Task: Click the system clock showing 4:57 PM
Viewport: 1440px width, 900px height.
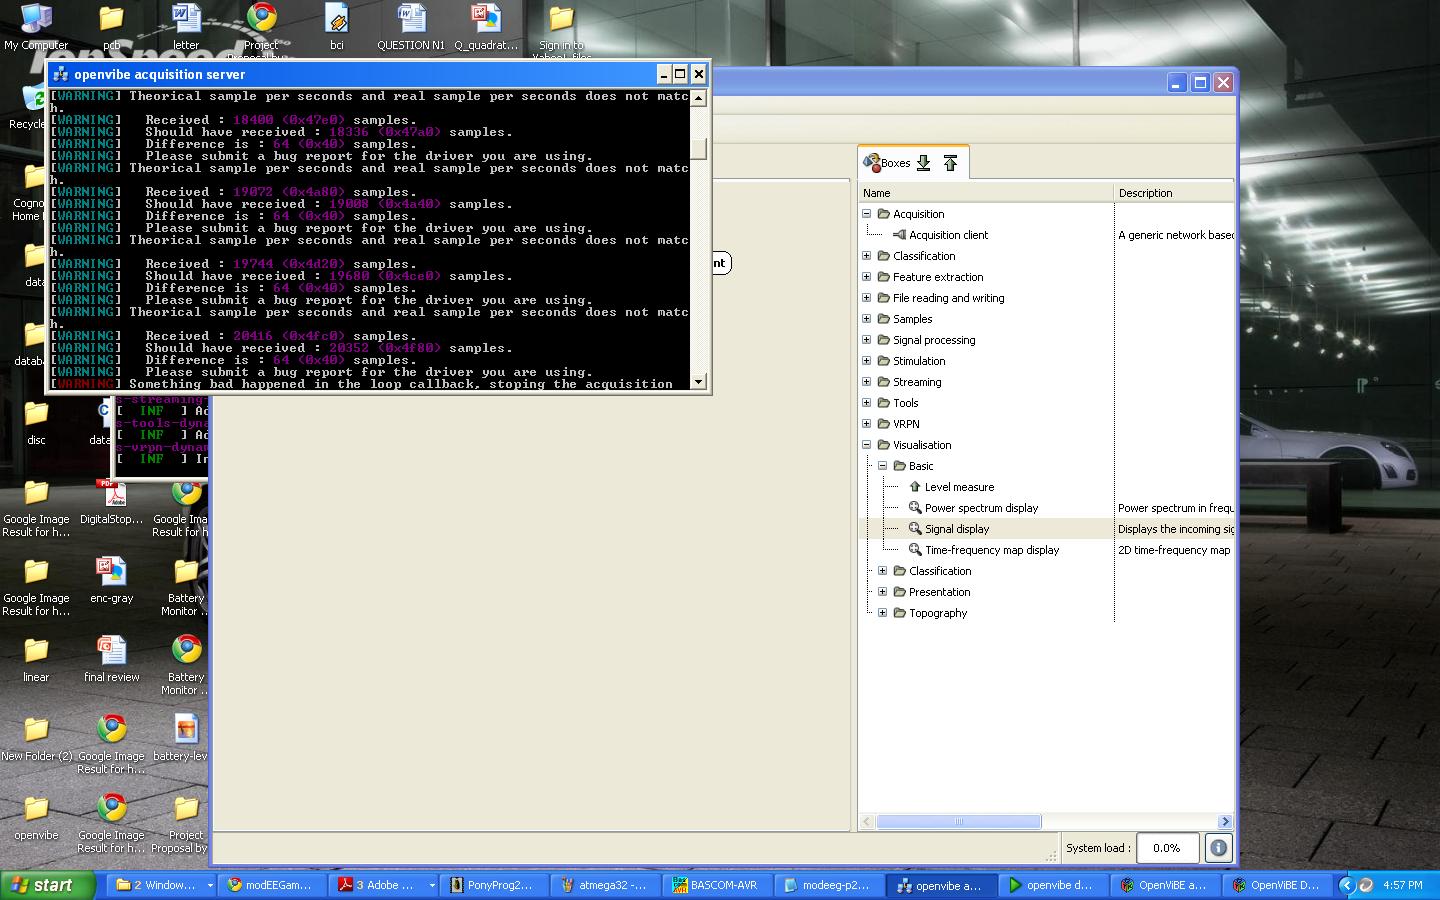Action: pos(1403,885)
